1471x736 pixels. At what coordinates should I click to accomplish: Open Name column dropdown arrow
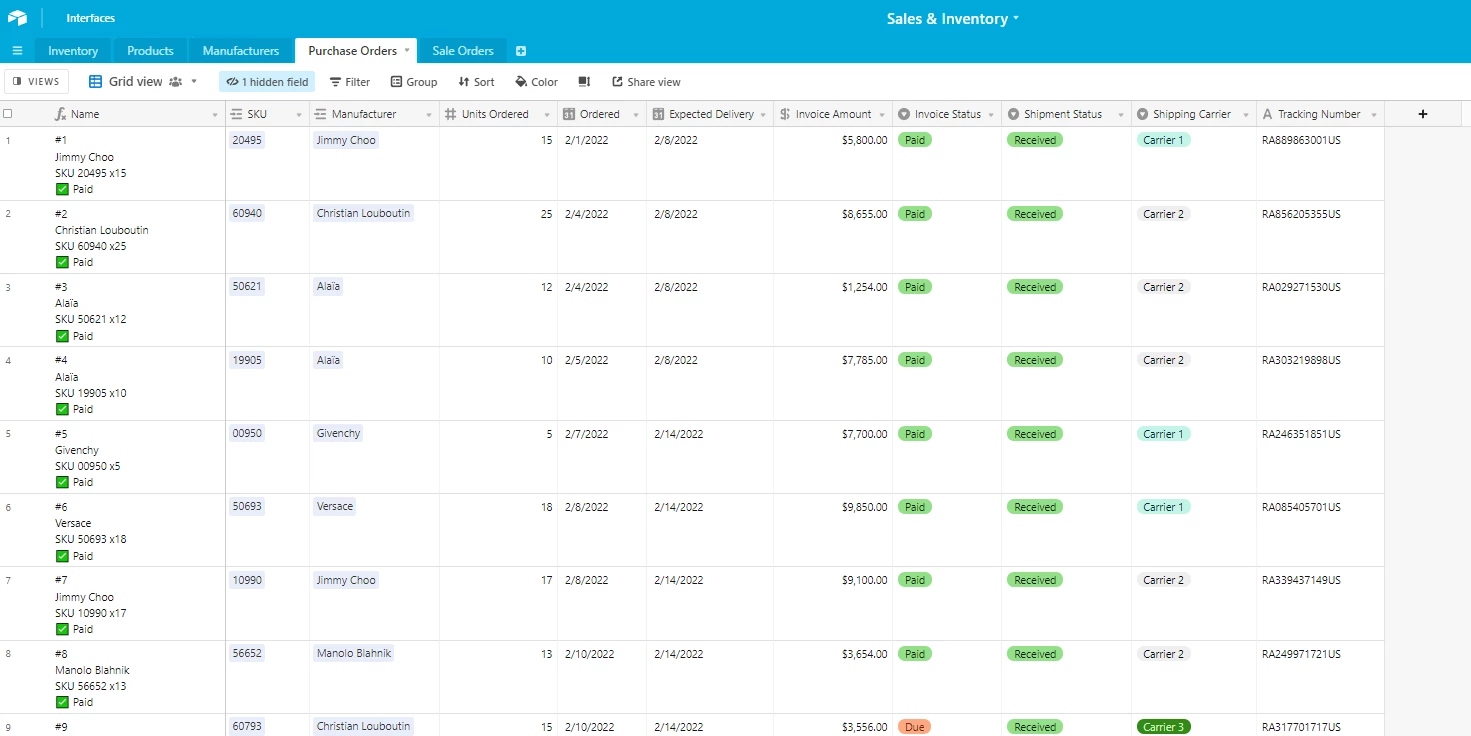point(215,115)
